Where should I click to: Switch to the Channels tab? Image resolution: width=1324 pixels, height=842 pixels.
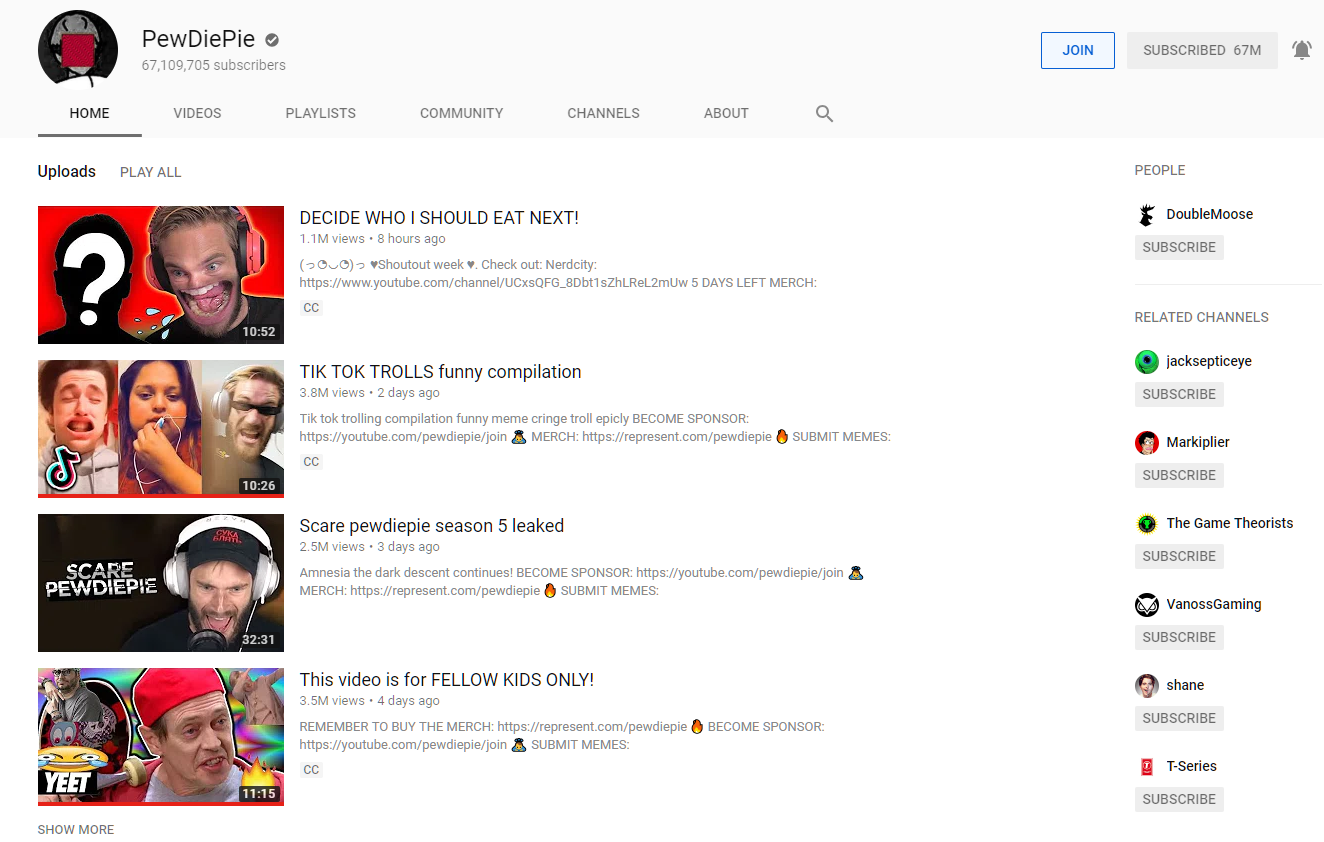(604, 113)
